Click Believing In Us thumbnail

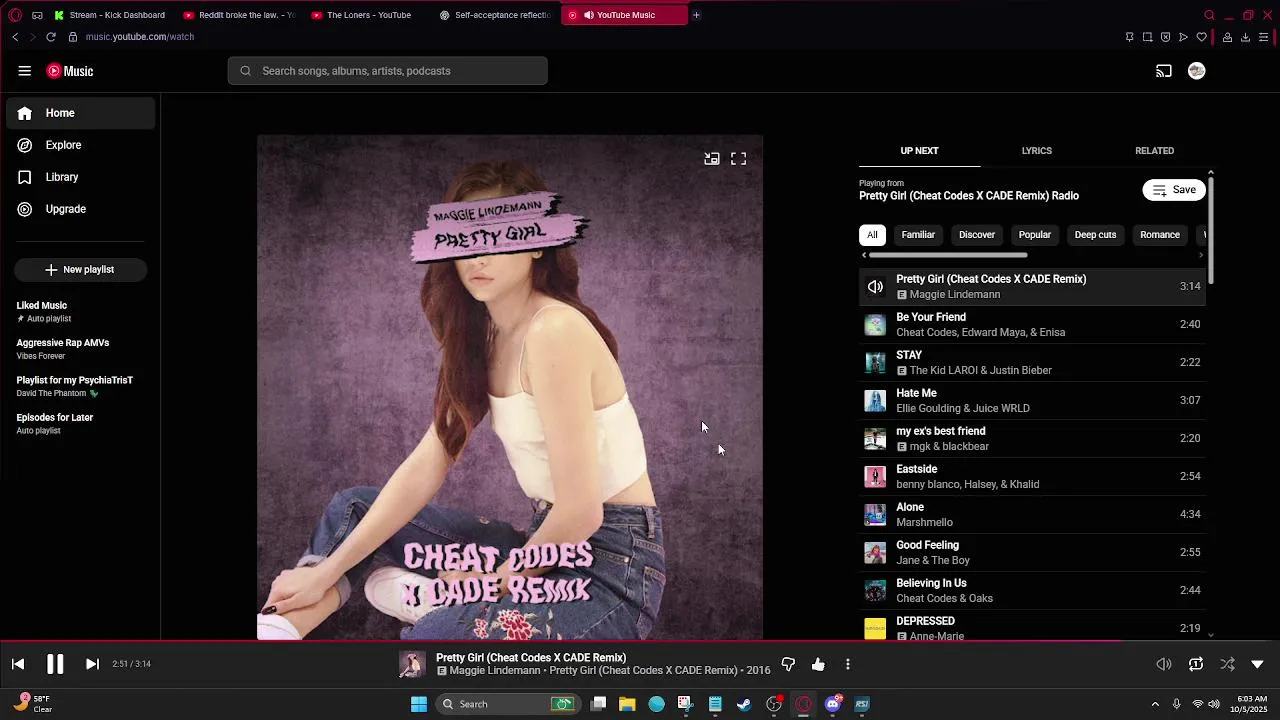(875, 591)
